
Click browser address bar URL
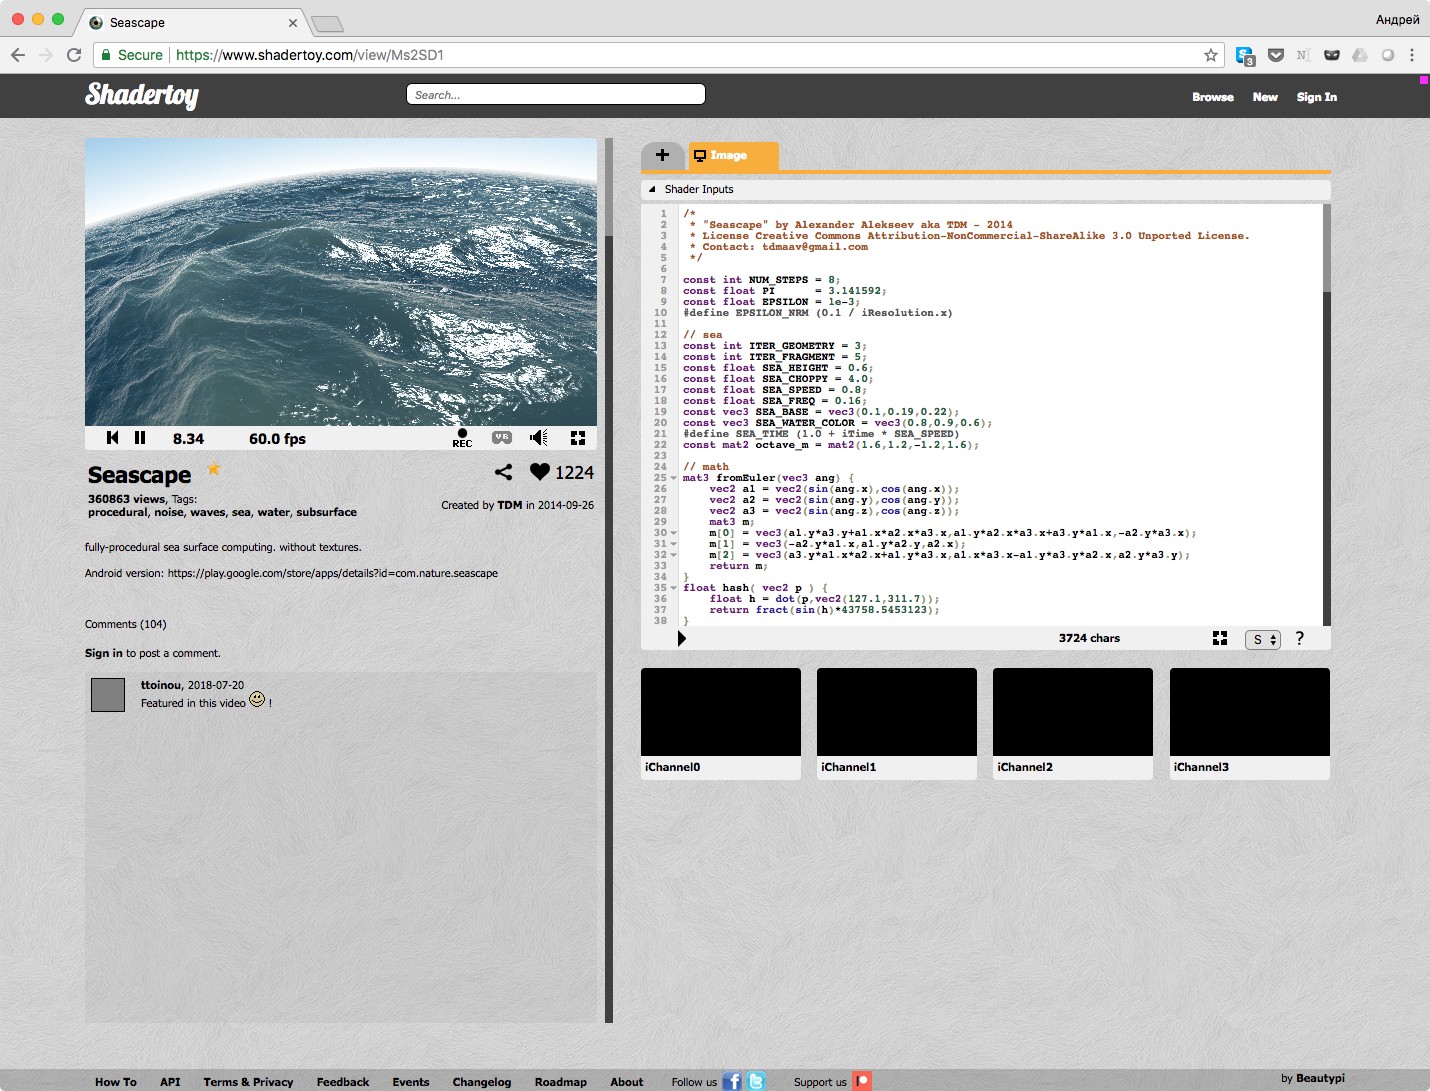(310, 55)
